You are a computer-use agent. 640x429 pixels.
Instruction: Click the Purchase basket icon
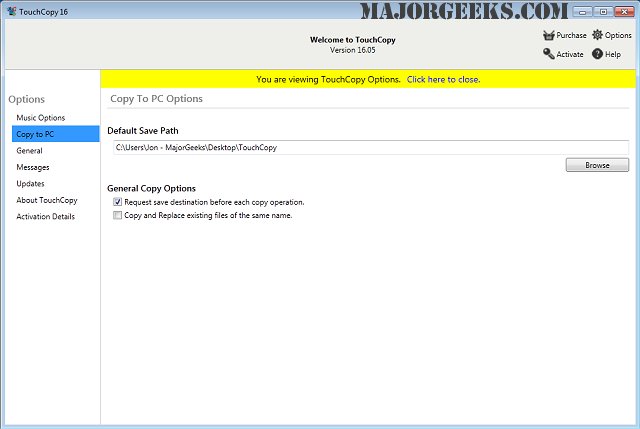[x=549, y=35]
